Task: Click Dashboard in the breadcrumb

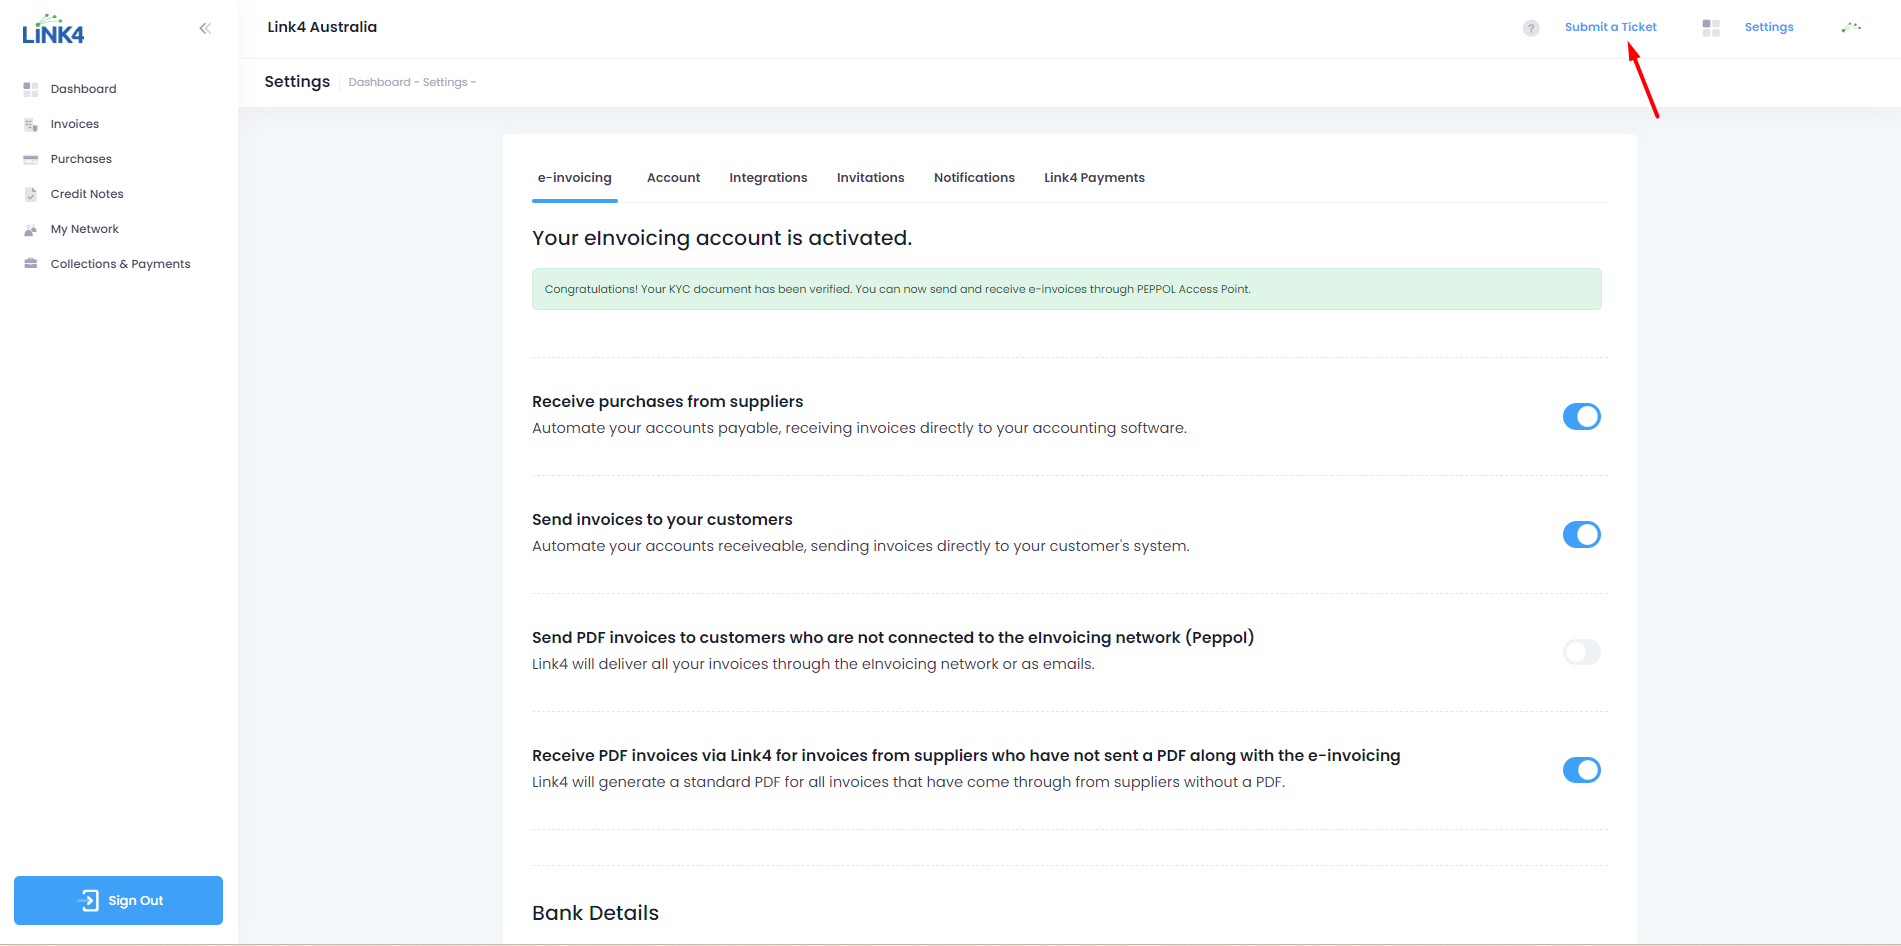Action: [379, 82]
